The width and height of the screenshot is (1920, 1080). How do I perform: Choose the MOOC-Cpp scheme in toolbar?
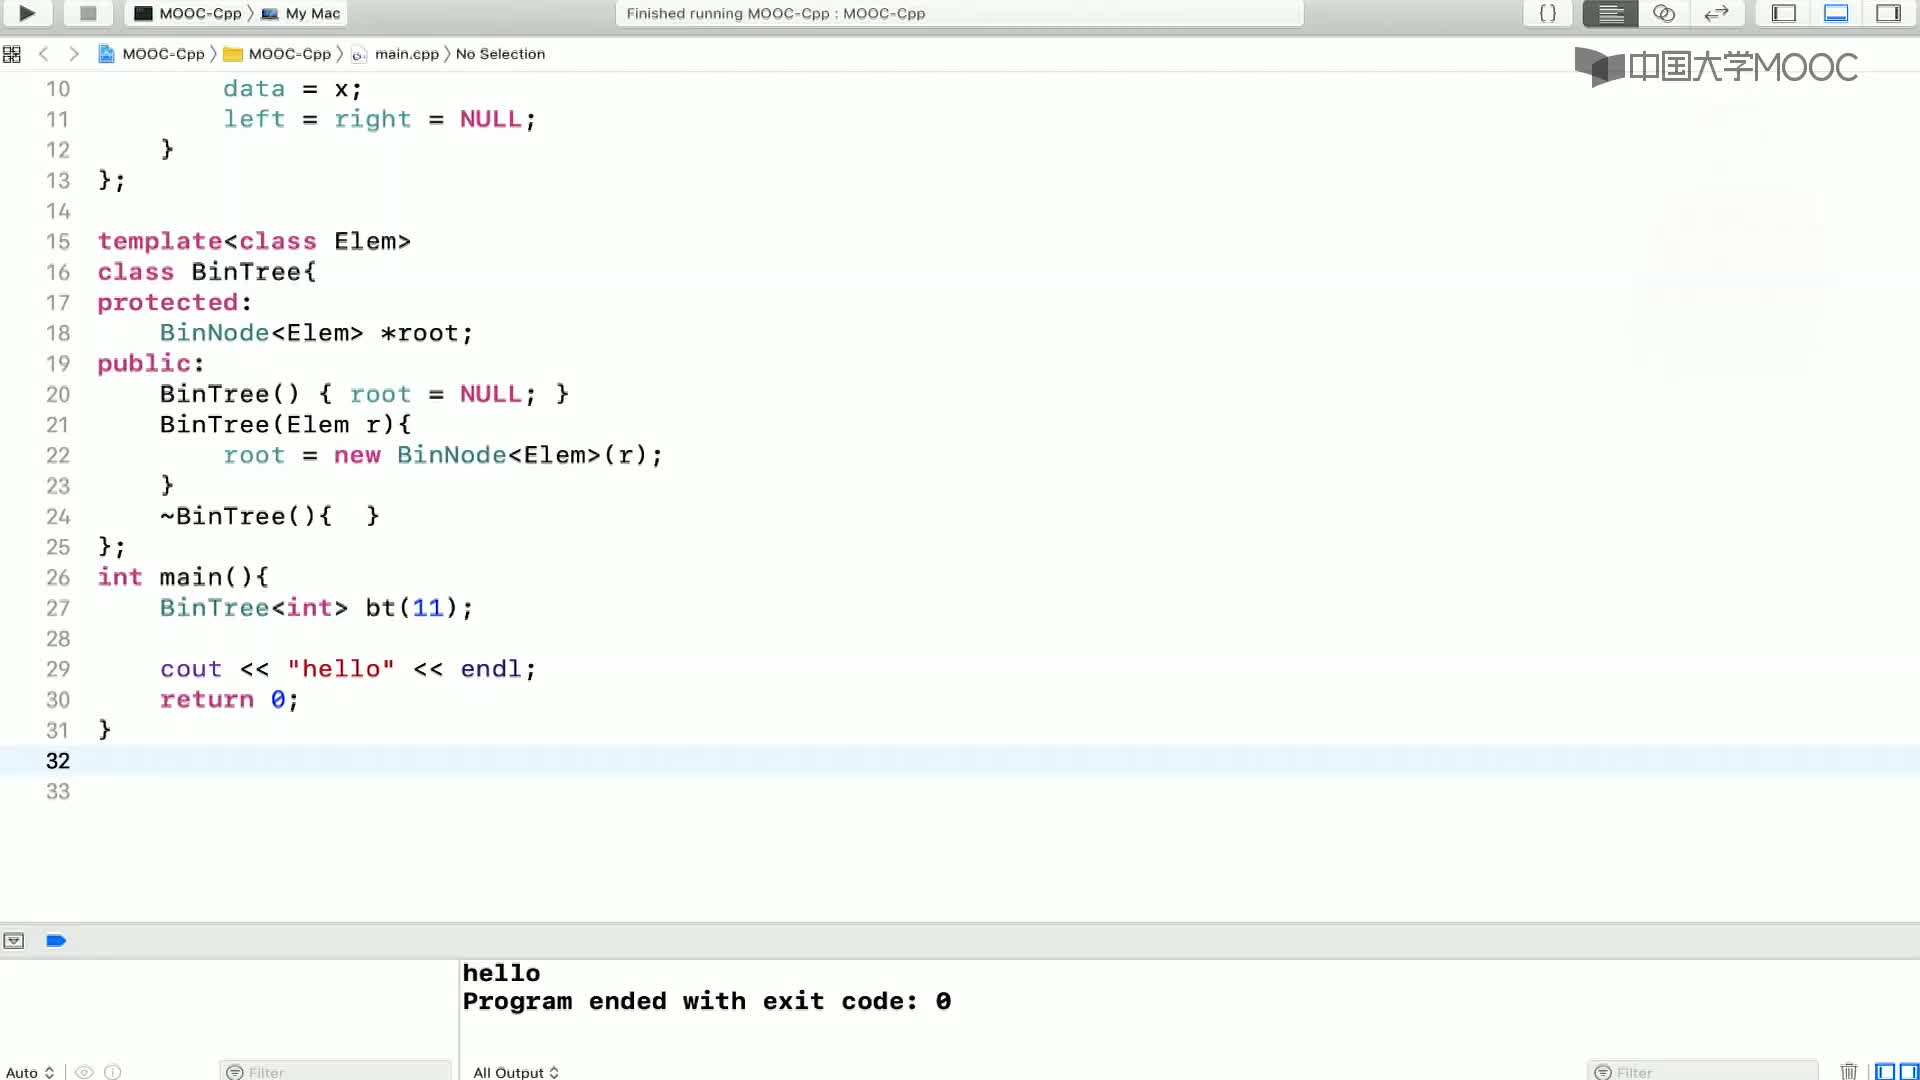click(x=188, y=13)
